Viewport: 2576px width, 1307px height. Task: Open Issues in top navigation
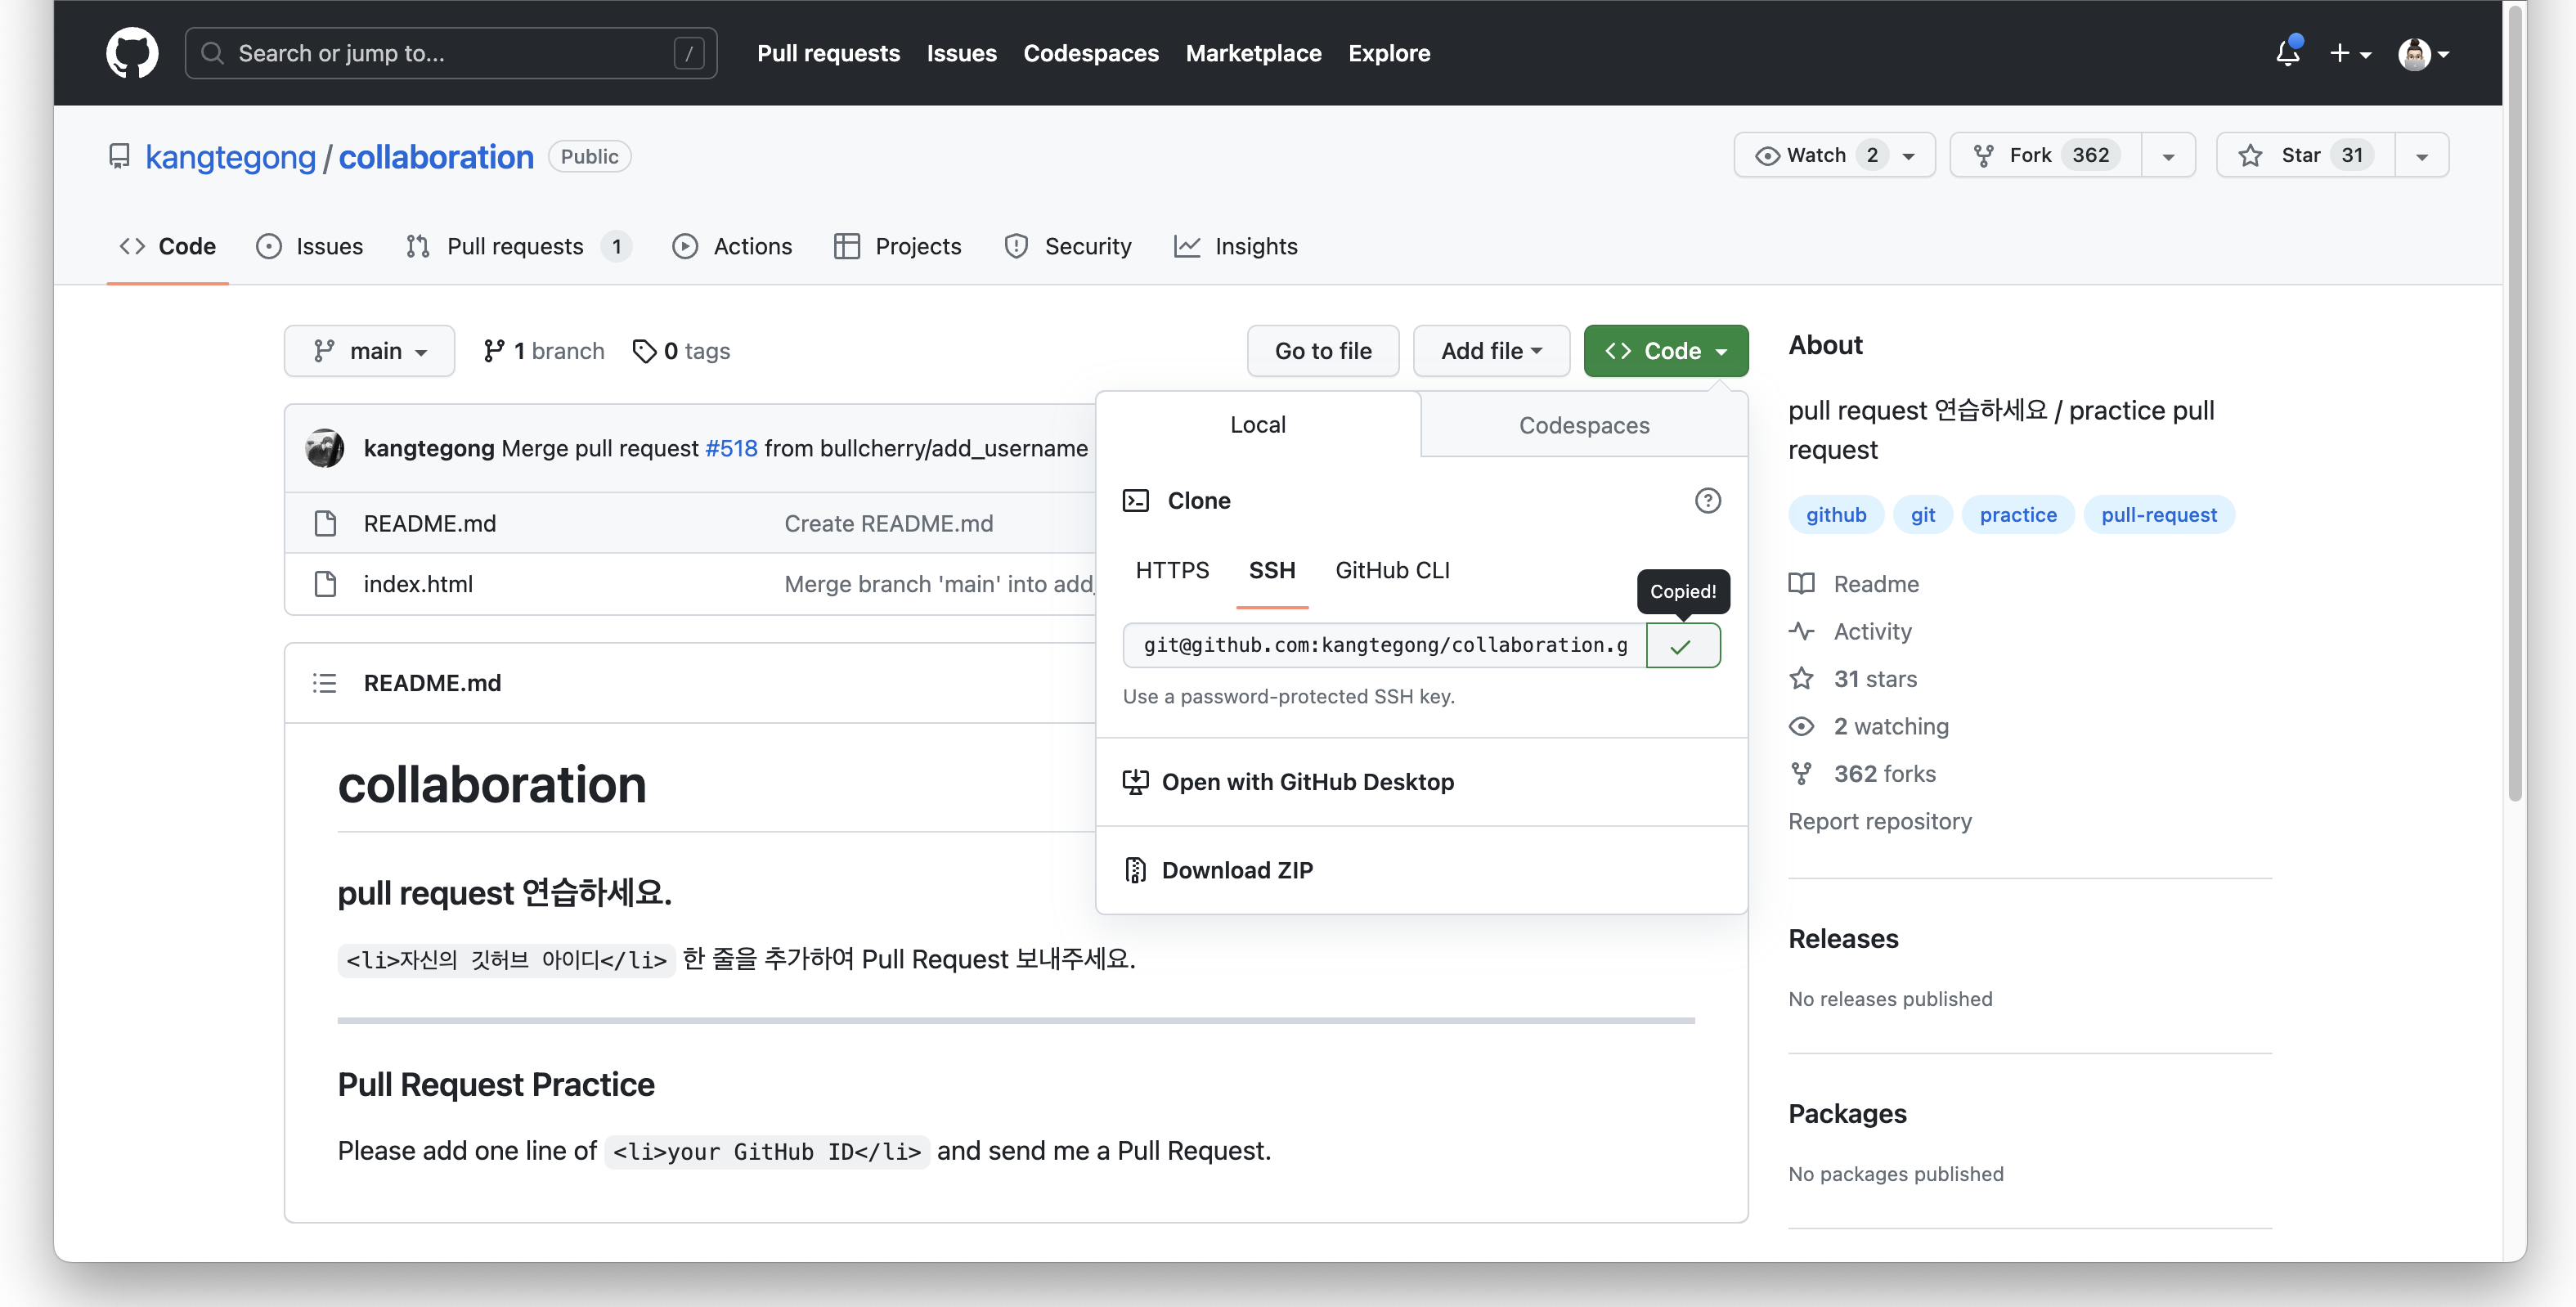click(x=961, y=53)
